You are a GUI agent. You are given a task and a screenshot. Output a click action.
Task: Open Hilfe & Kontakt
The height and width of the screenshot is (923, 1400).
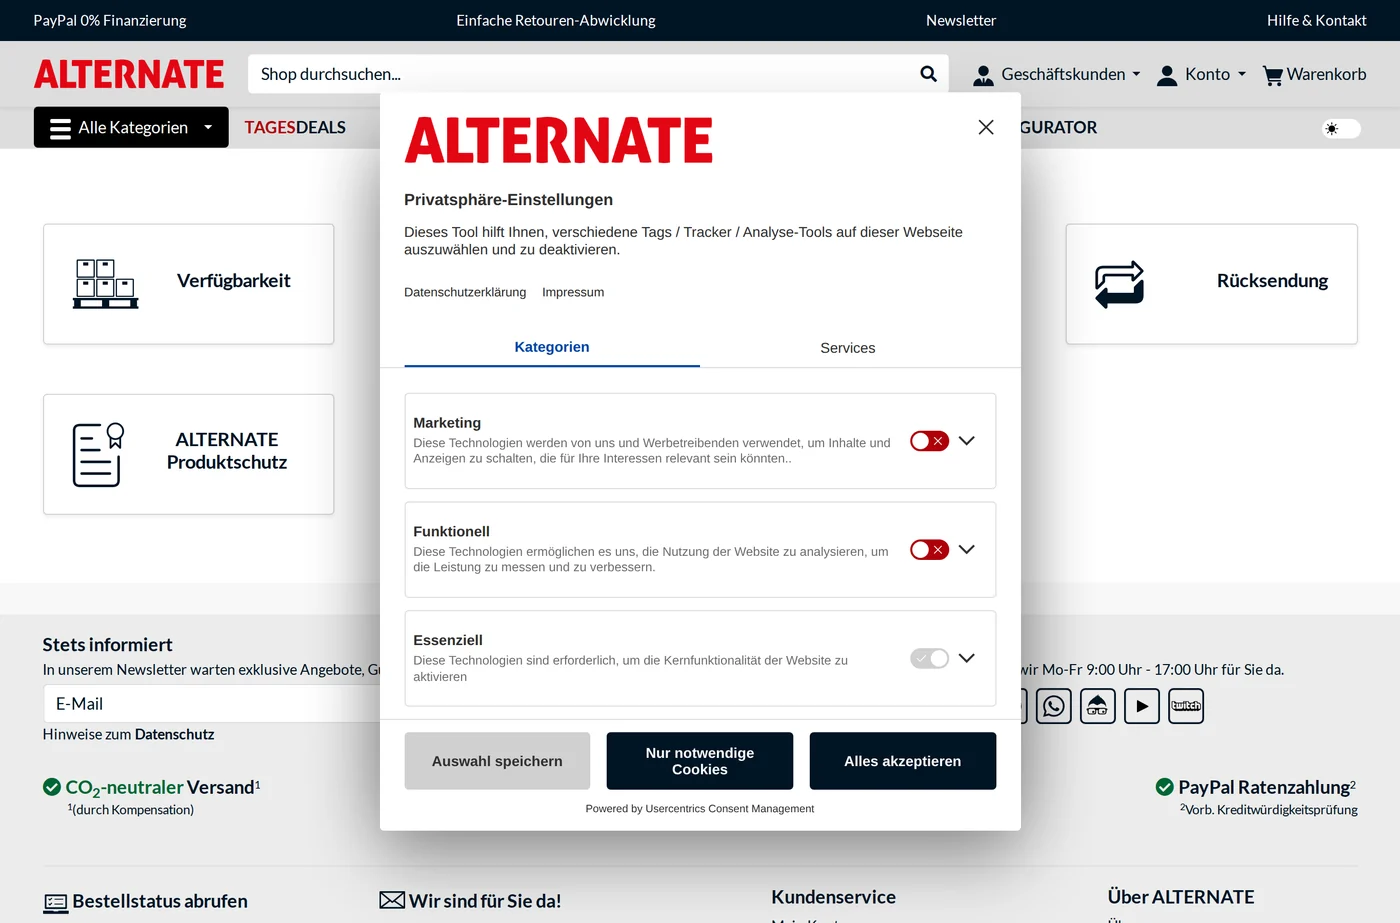1316,20
